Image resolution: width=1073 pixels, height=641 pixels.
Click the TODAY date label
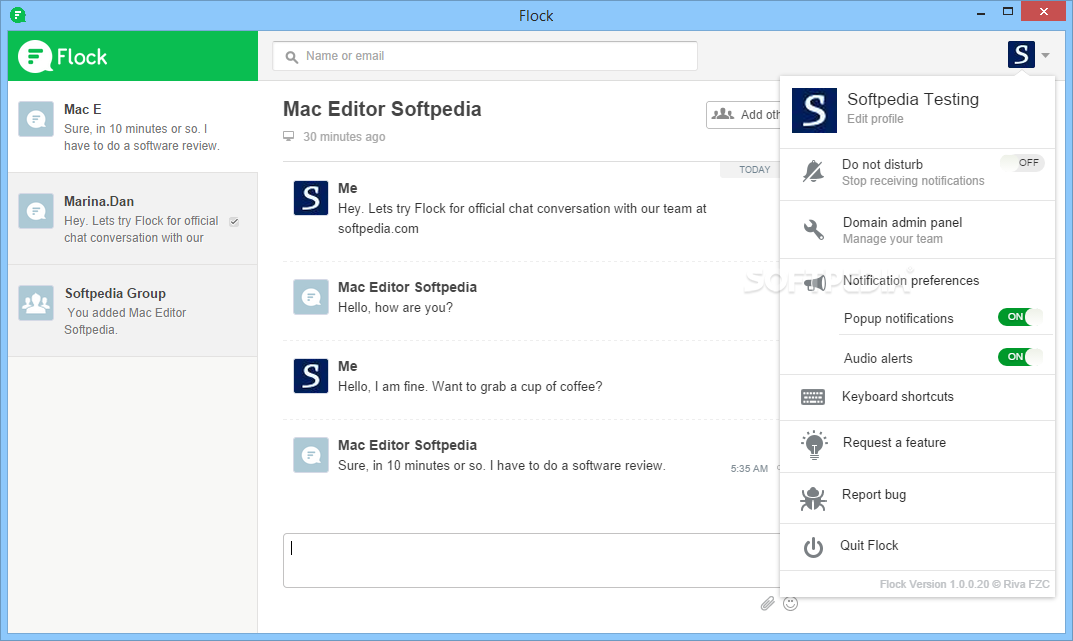[x=754, y=170]
